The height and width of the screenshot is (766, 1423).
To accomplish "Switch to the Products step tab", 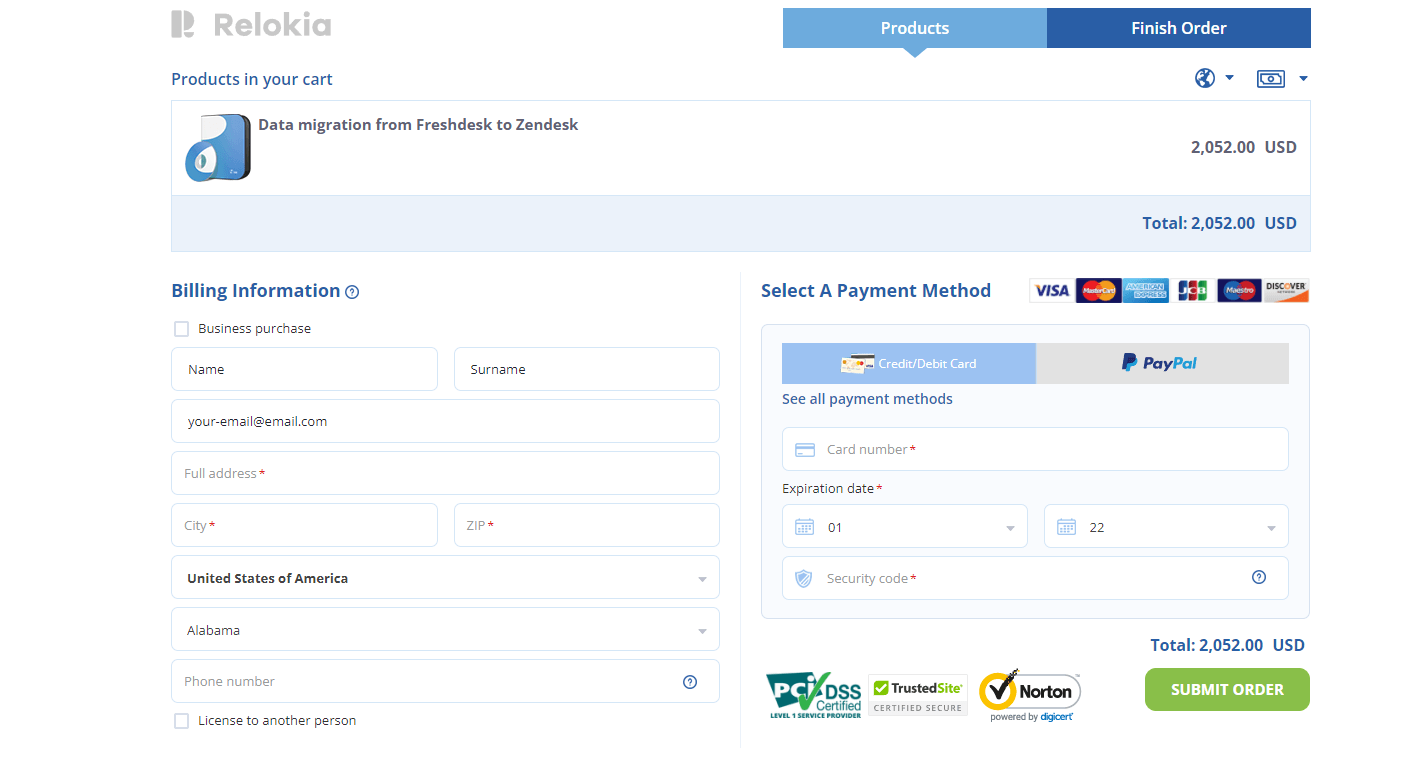I will [x=915, y=28].
